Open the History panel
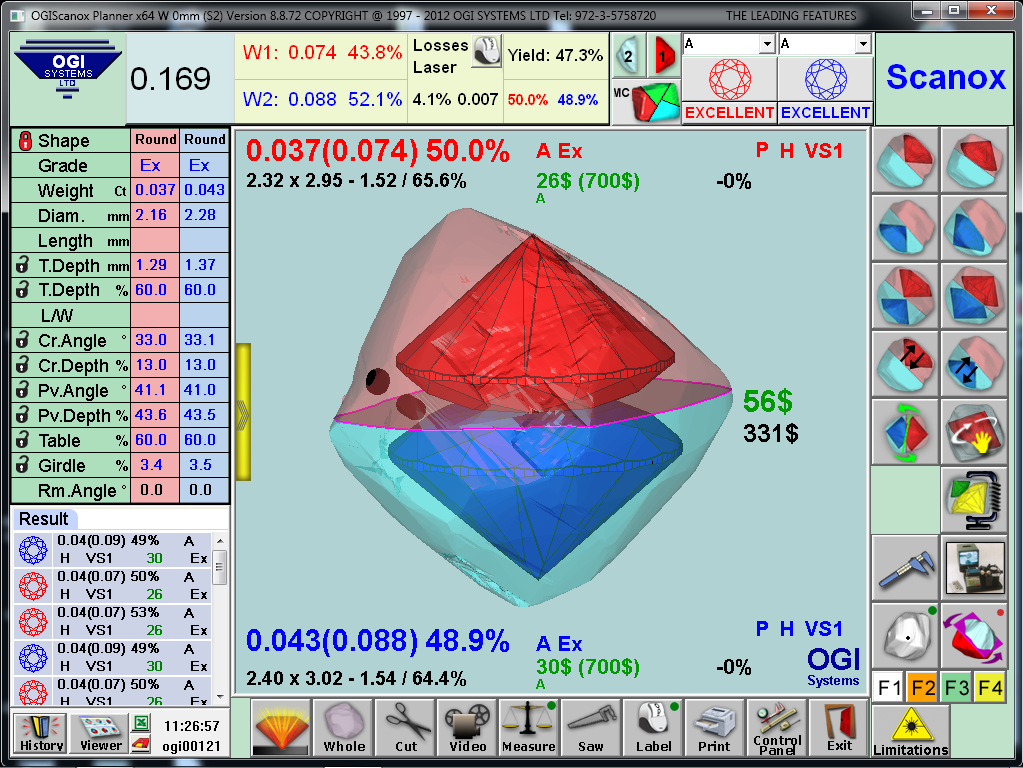The width and height of the screenshot is (1023, 768). pos(40,733)
